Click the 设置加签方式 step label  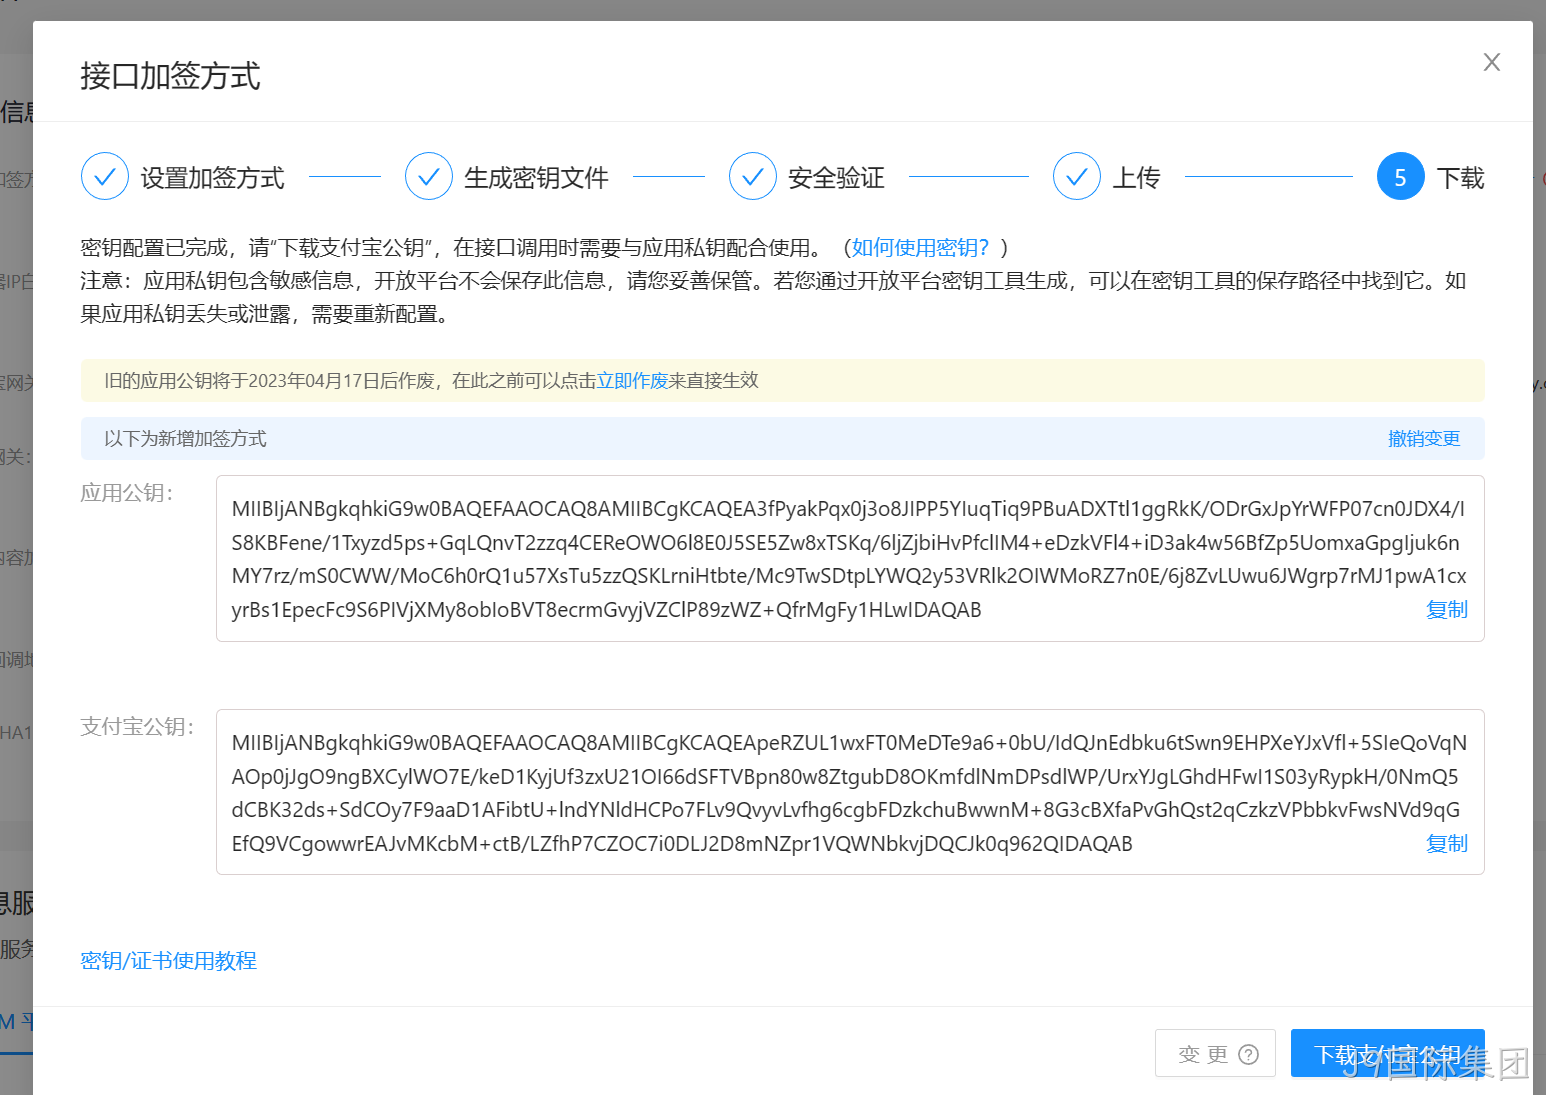(212, 178)
